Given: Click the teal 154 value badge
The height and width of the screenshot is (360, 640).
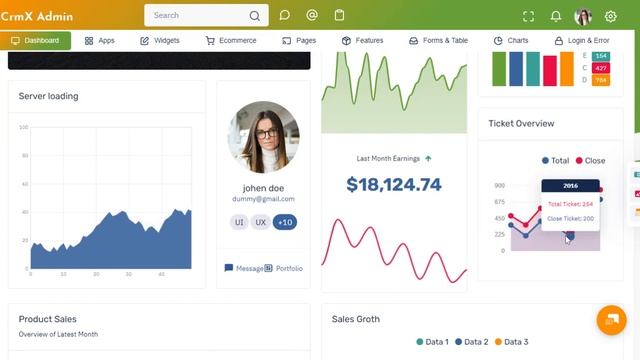Looking at the screenshot, I should (601, 56).
